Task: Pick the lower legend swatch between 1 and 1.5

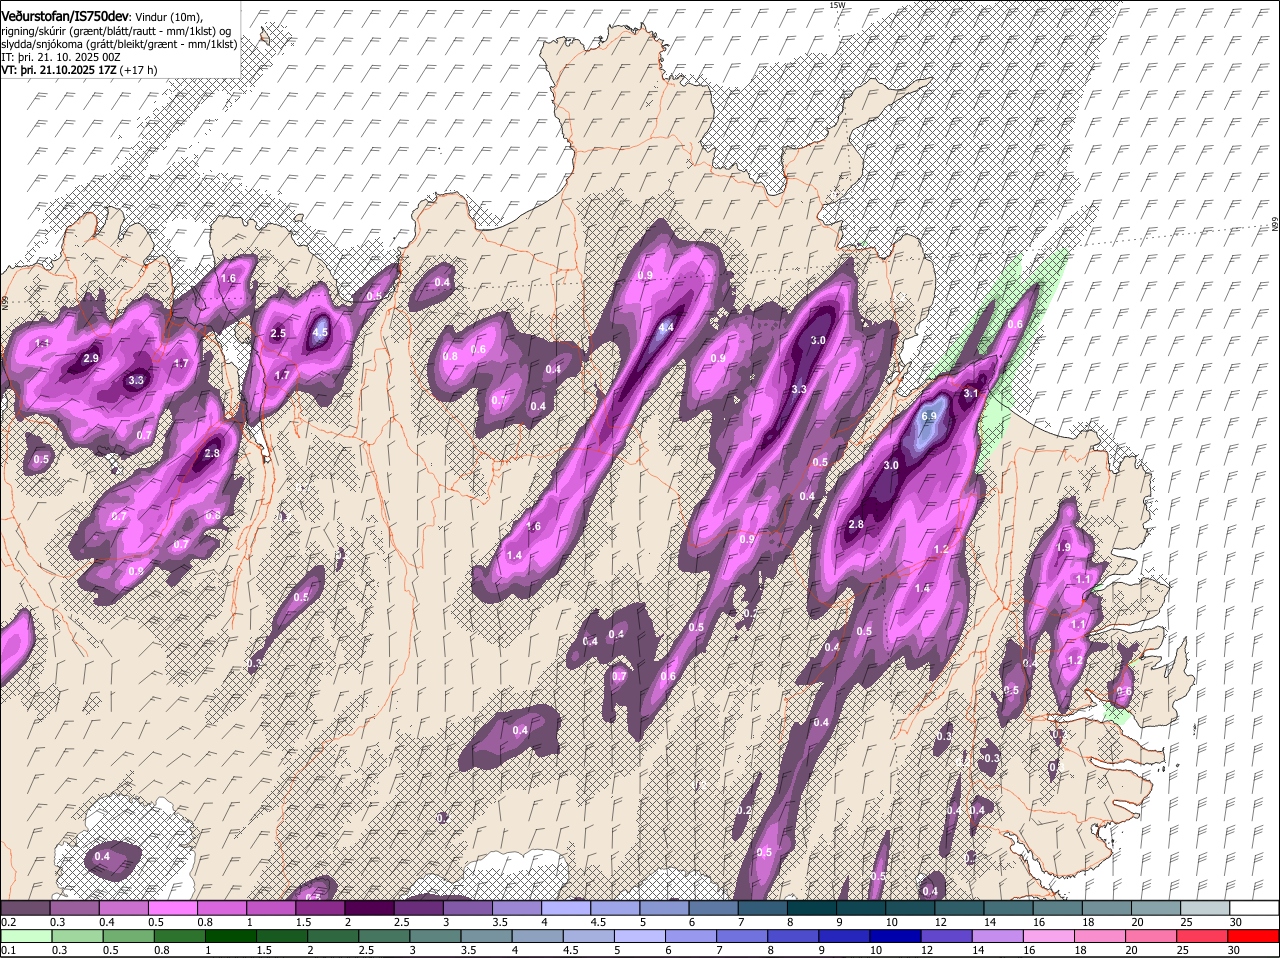Action: point(231,936)
